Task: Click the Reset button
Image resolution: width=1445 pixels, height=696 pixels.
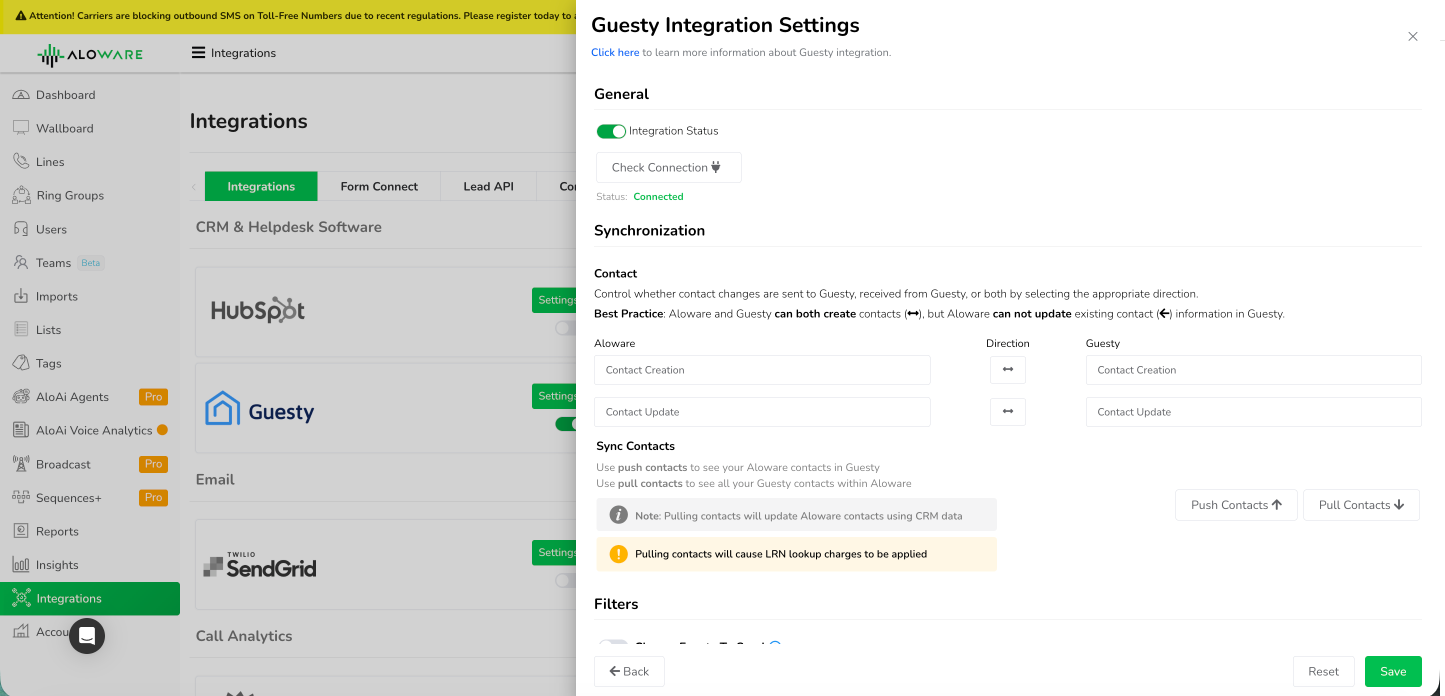Action: coord(1323,672)
